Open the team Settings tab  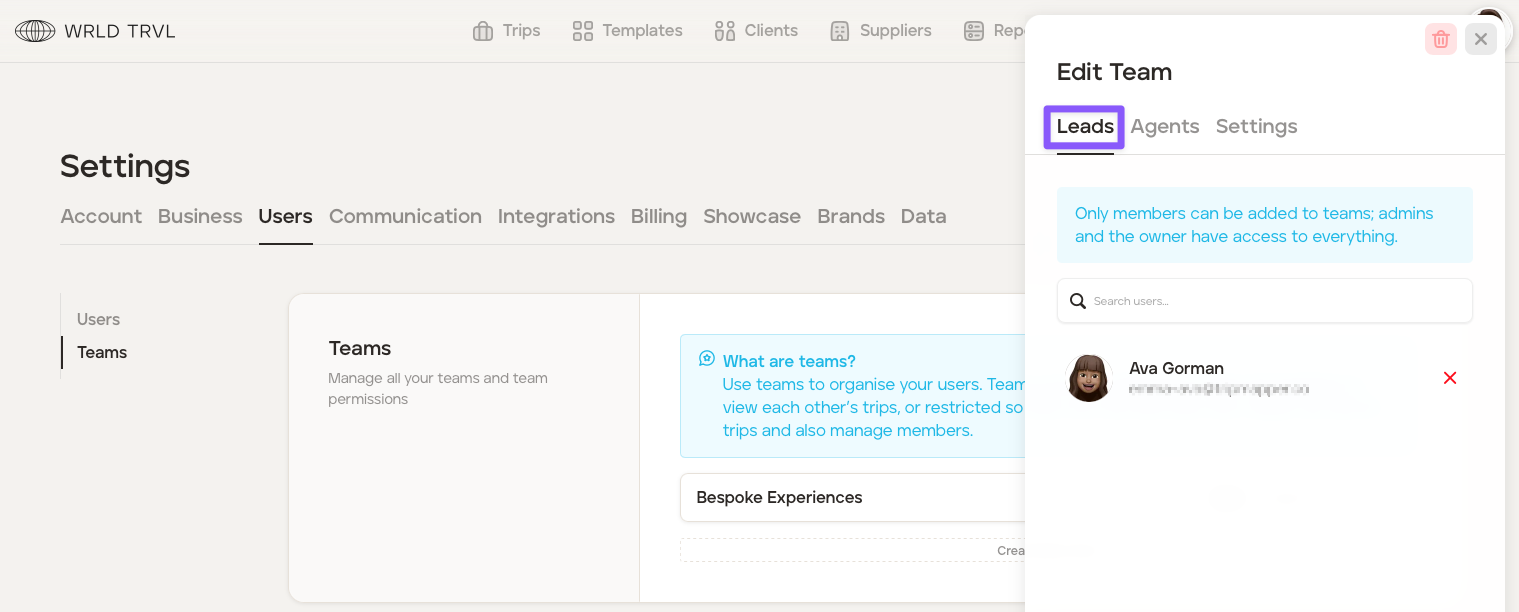pyautogui.click(x=1256, y=127)
